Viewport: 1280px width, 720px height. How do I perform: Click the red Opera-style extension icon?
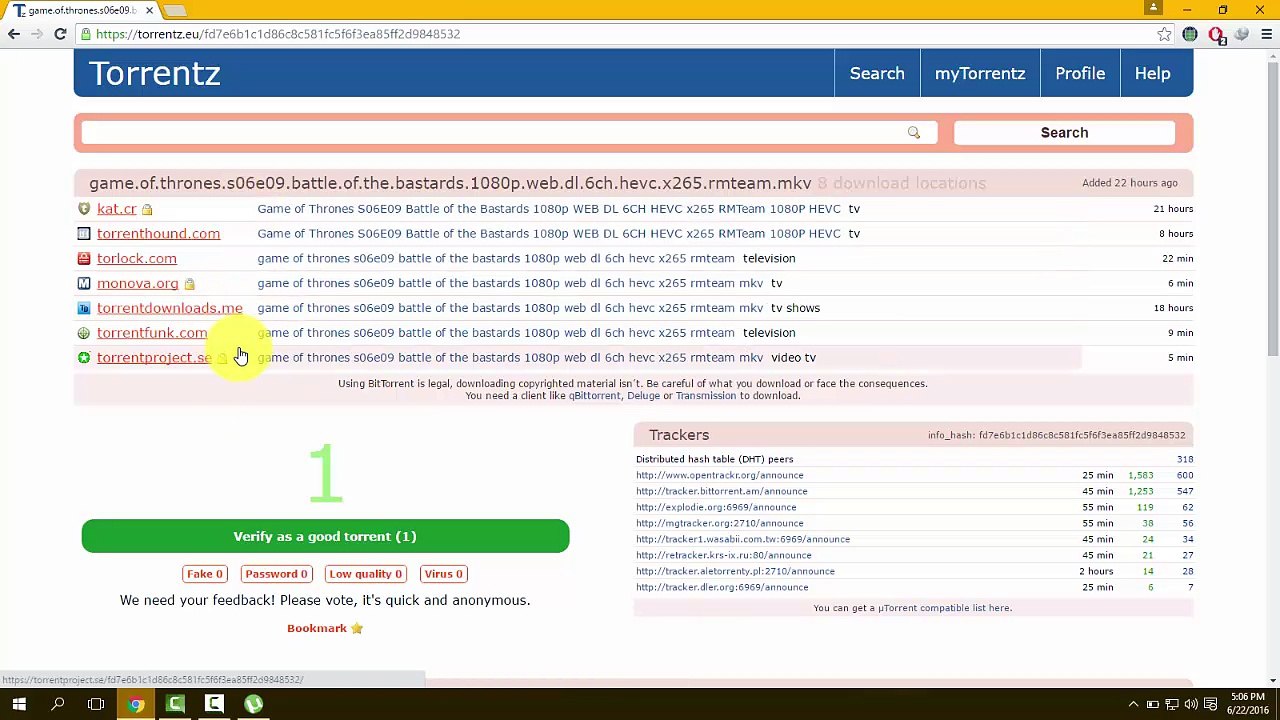click(x=1216, y=34)
